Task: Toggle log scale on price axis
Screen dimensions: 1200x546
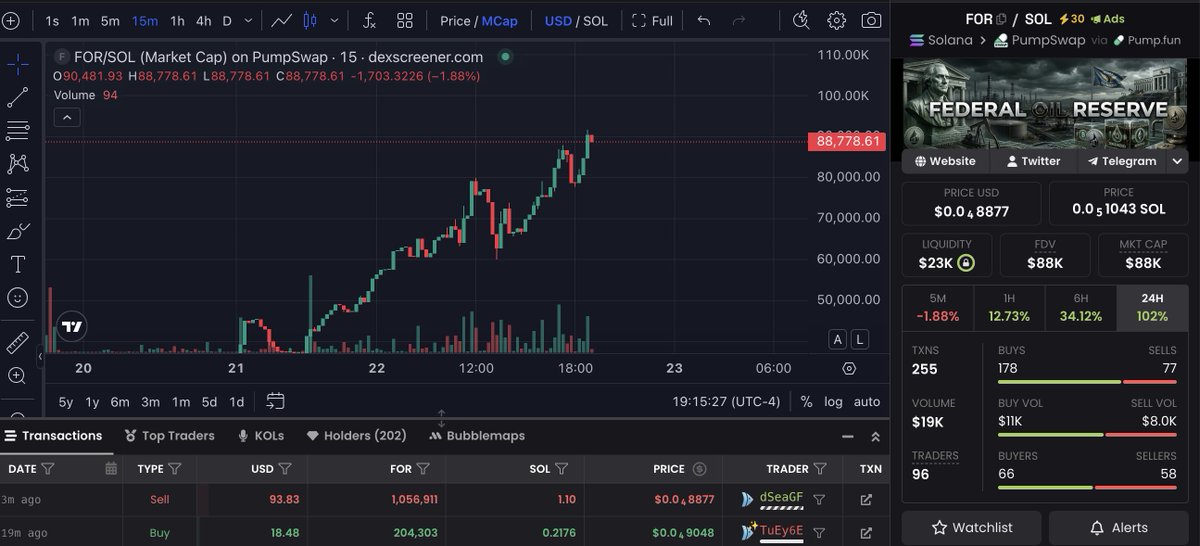Action: click(833, 401)
